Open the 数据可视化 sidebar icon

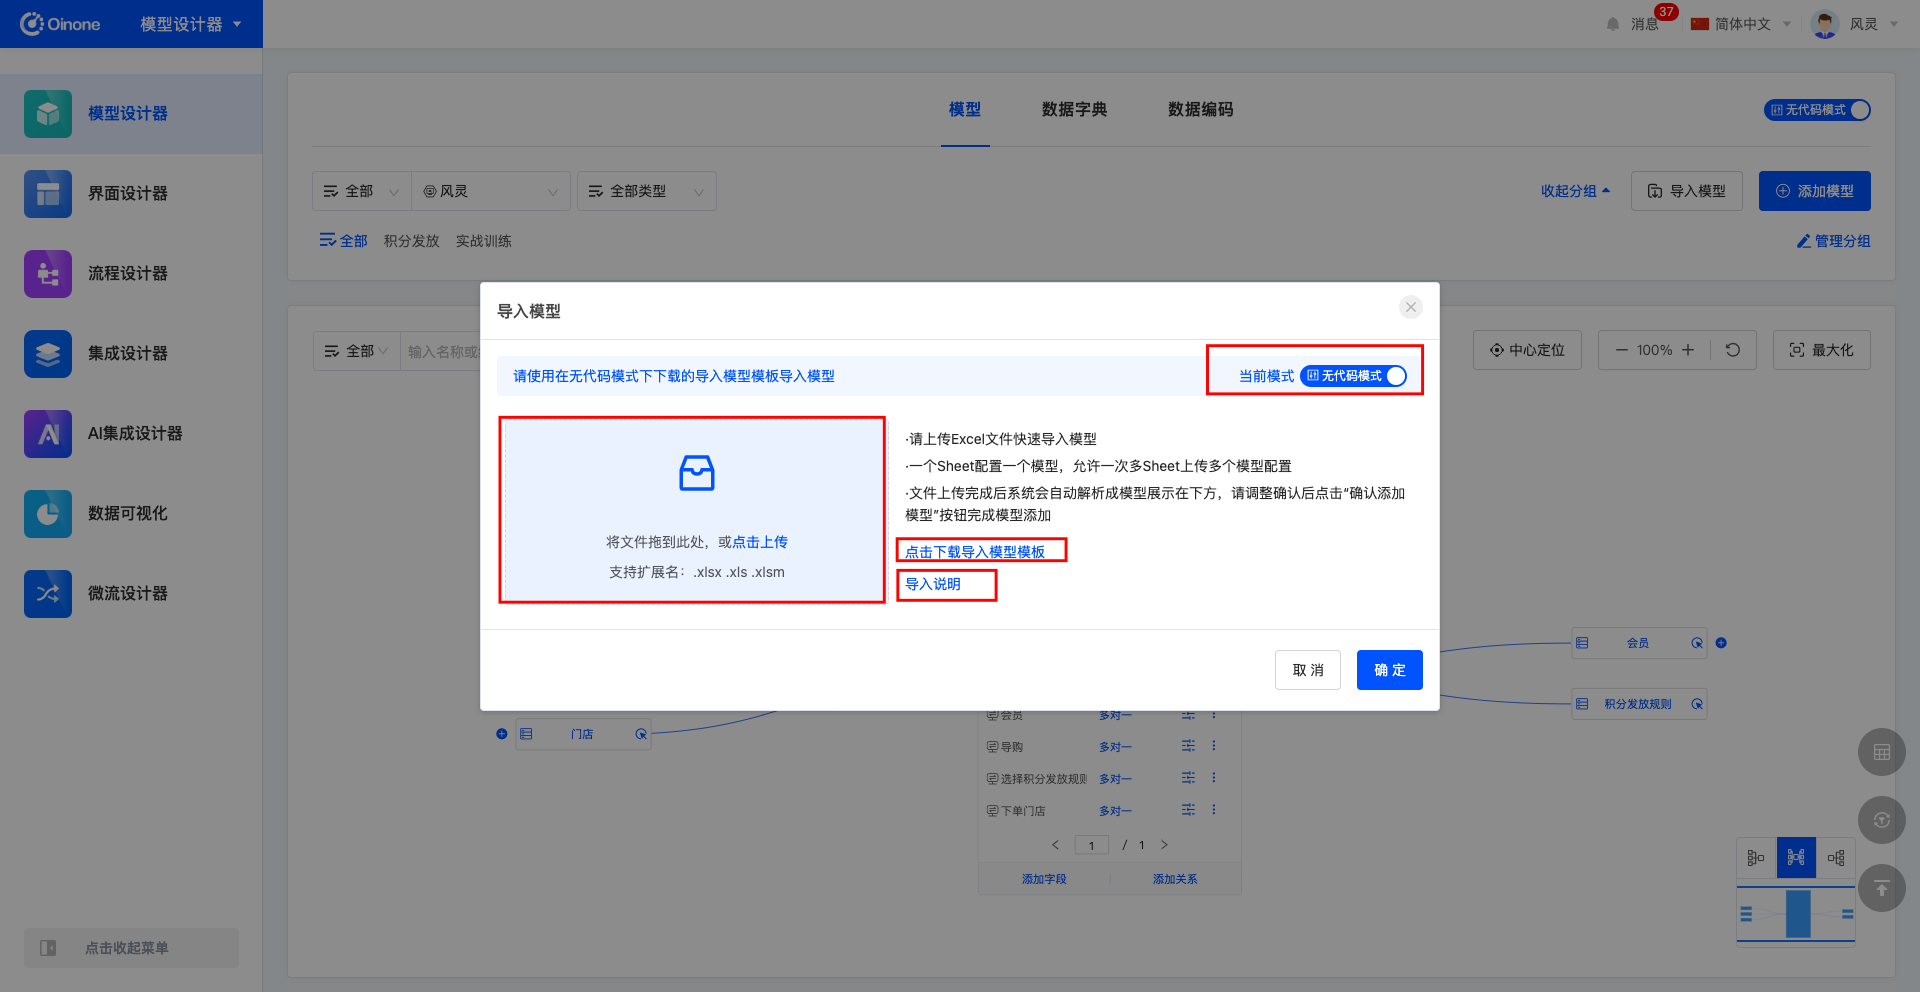[x=47, y=514]
